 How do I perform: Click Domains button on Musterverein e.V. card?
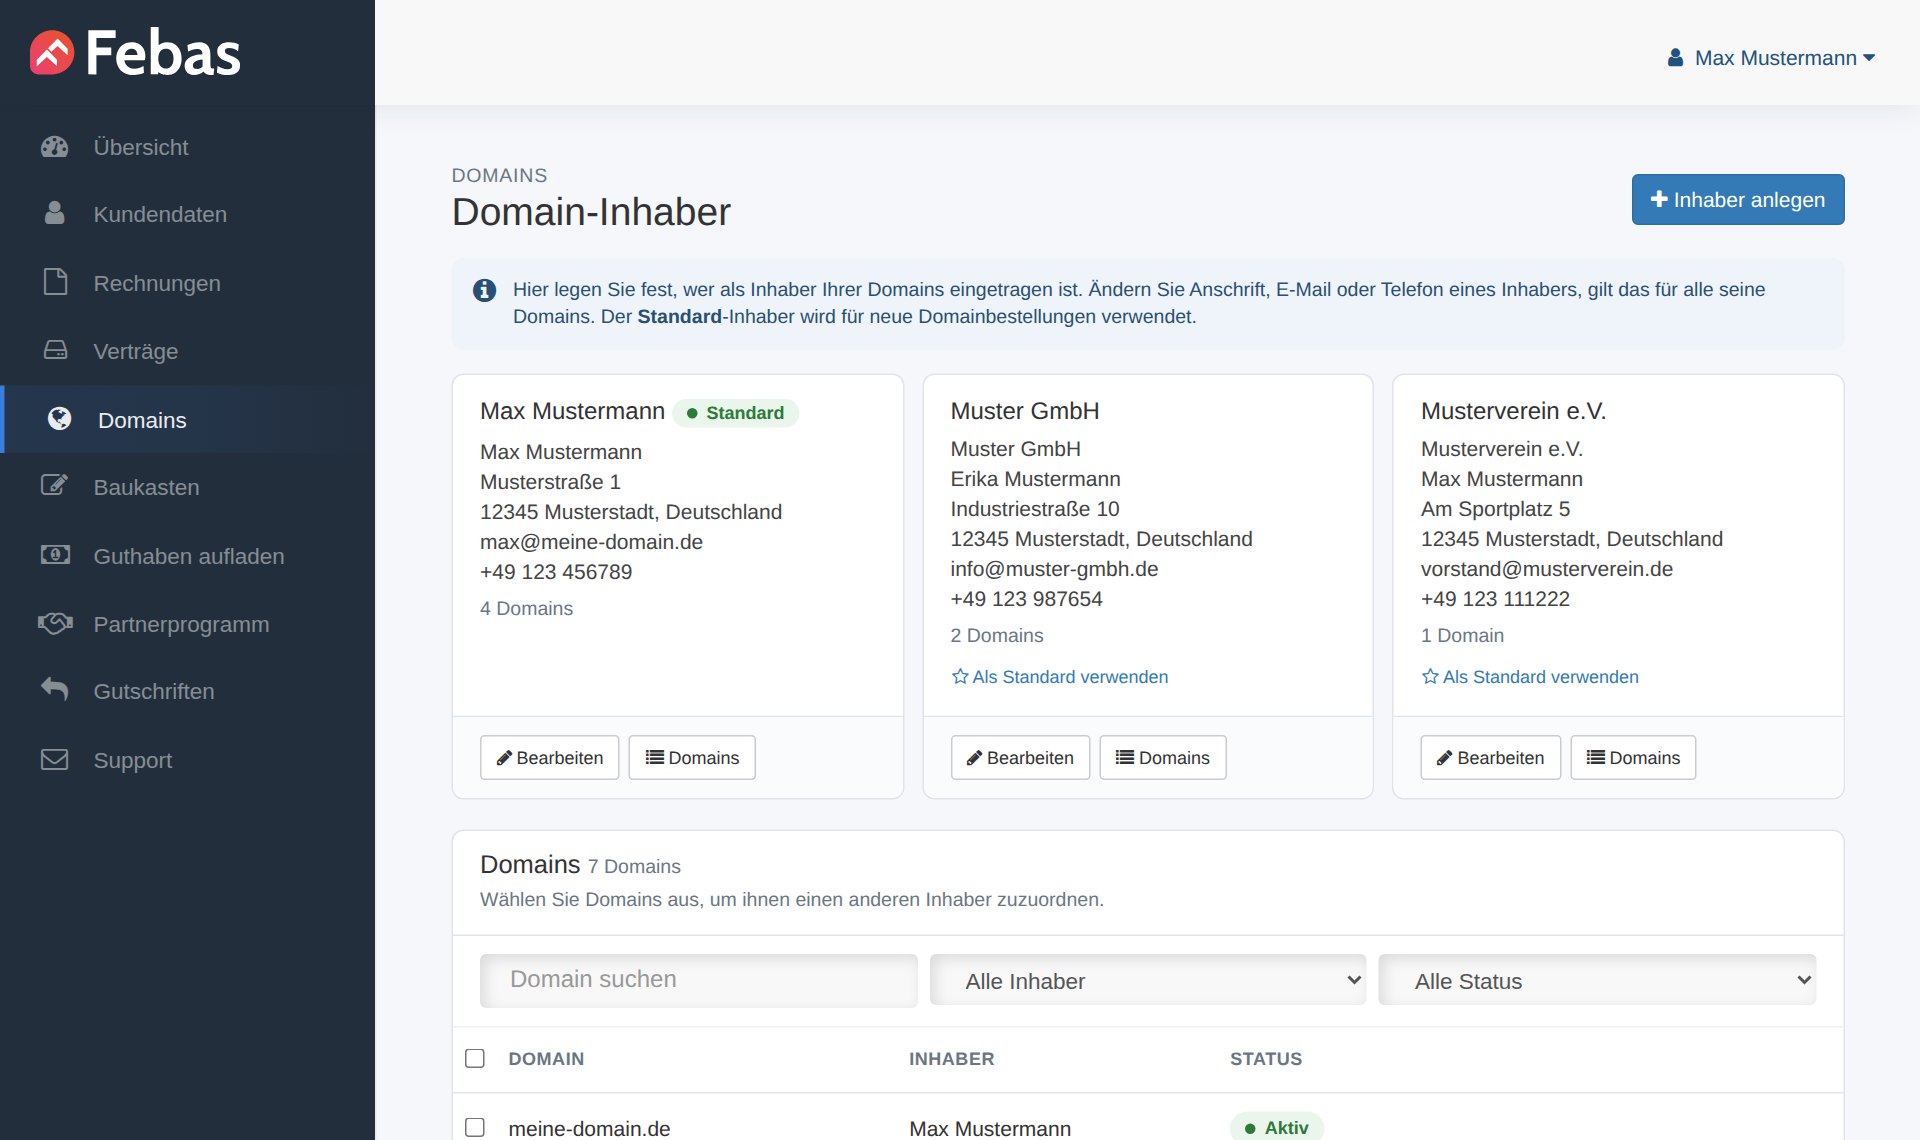(x=1633, y=757)
